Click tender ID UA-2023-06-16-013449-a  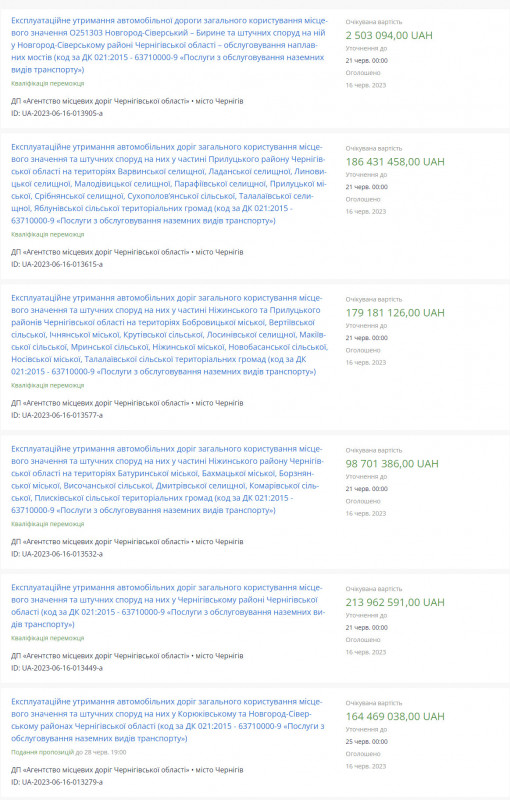pyautogui.click(x=57, y=668)
